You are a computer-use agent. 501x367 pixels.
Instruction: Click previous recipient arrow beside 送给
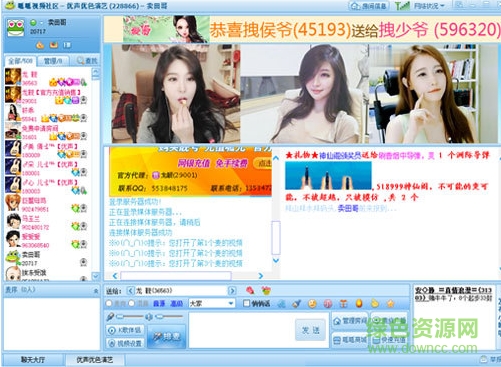point(131,291)
